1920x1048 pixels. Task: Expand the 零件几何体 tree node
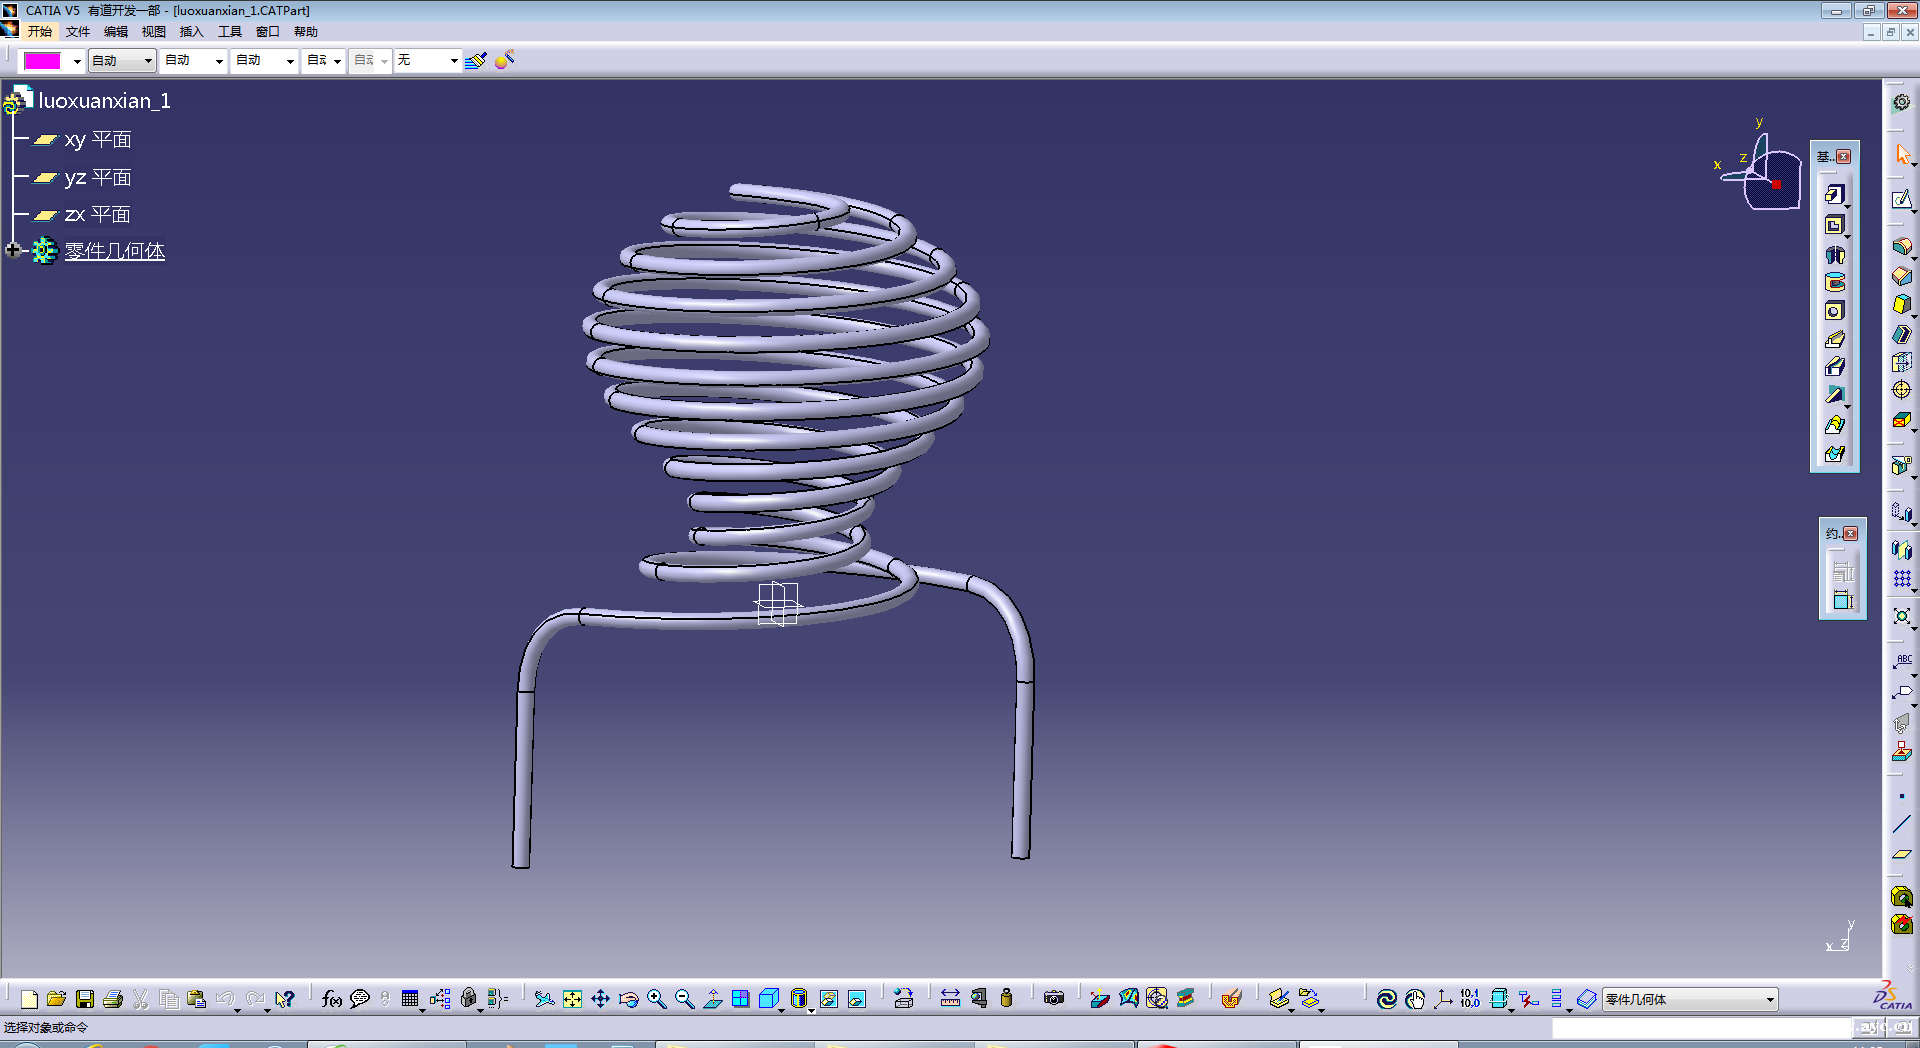[x=13, y=251]
